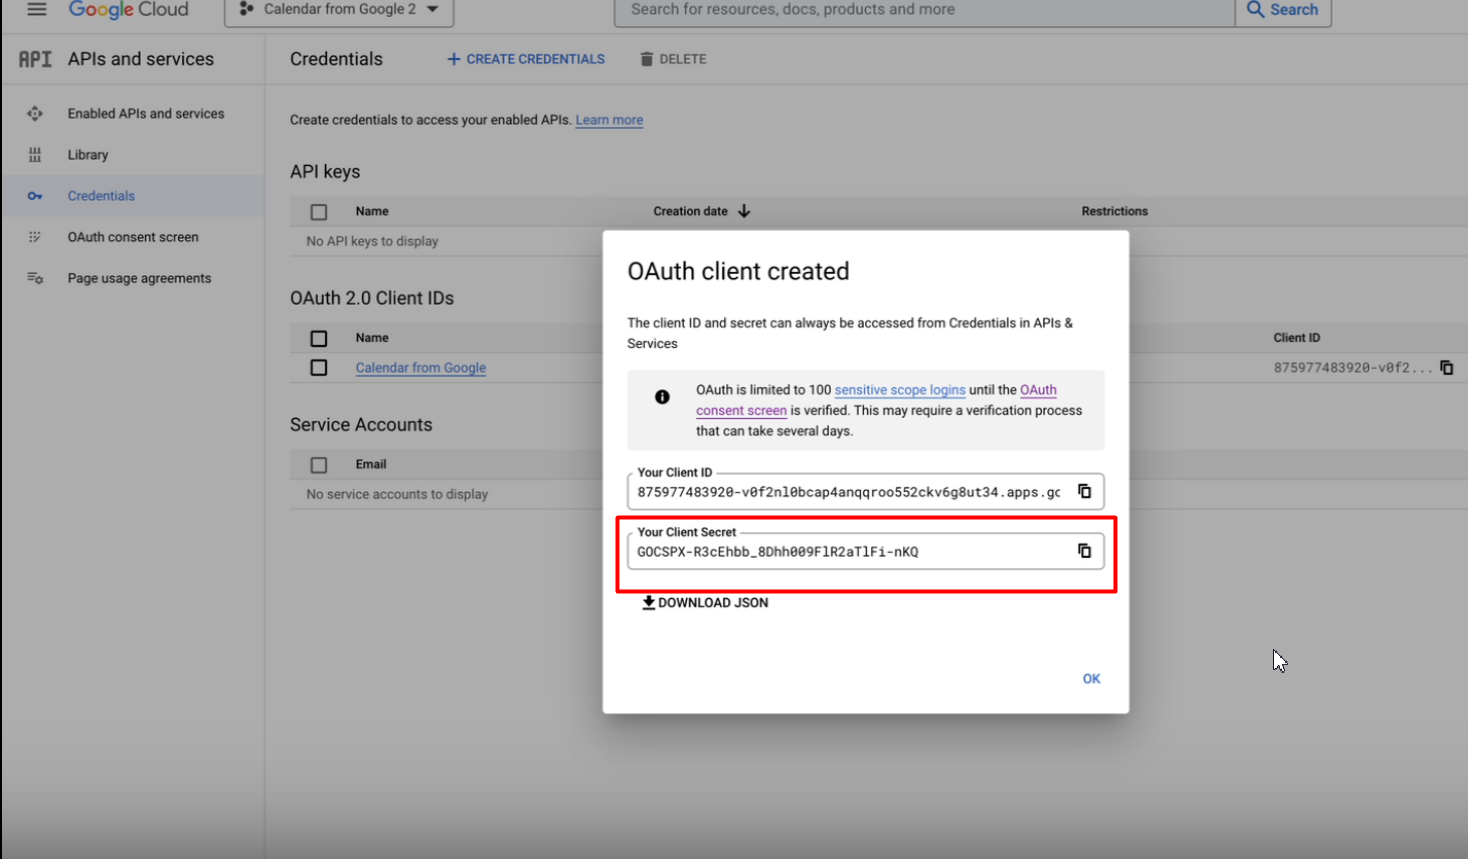Copy Your Client Secret

(1084, 551)
